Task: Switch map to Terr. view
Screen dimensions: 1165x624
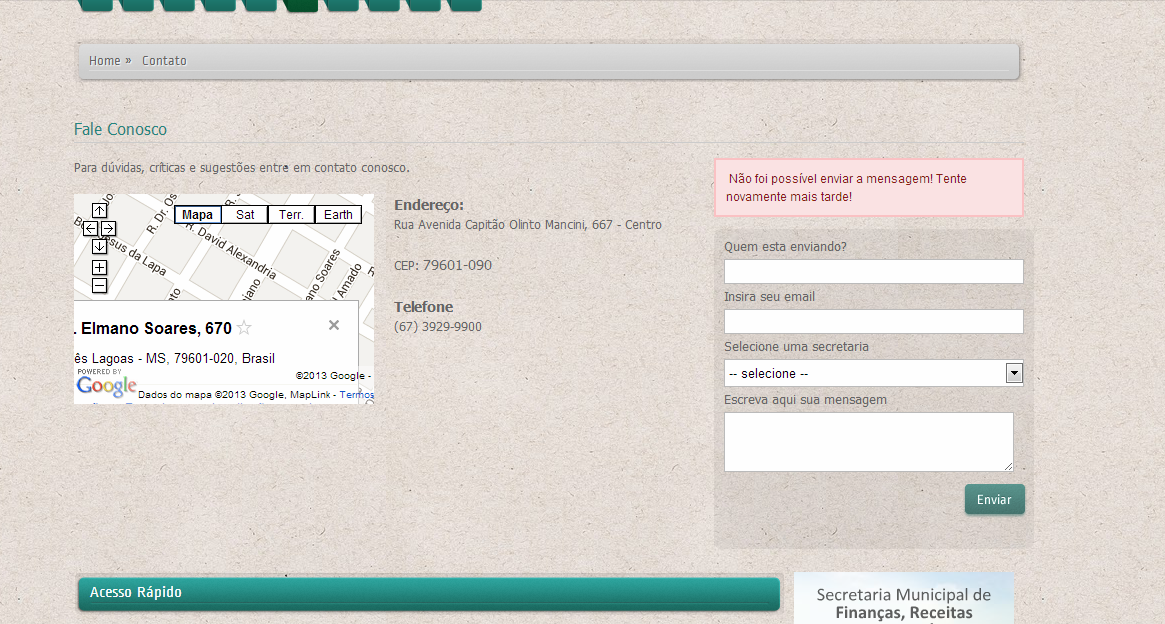Action: pyautogui.click(x=291, y=215)
